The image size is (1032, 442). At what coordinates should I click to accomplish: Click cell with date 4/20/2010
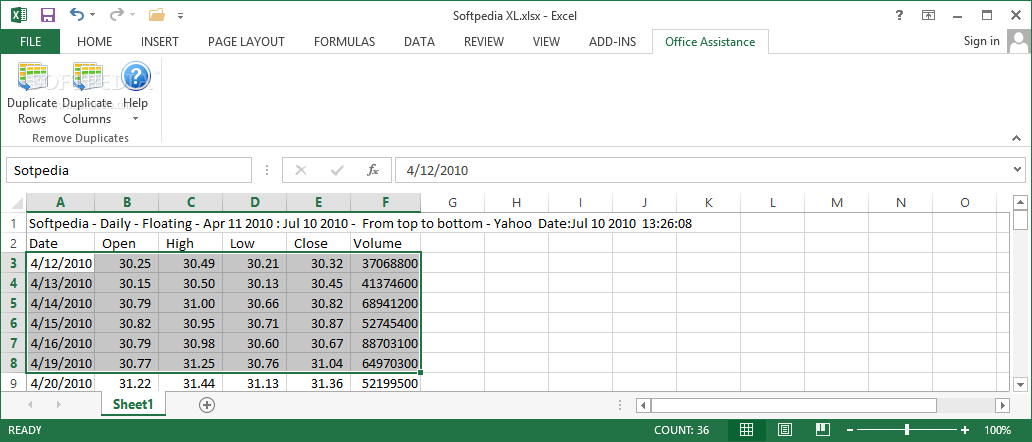[x=61, y=383]
